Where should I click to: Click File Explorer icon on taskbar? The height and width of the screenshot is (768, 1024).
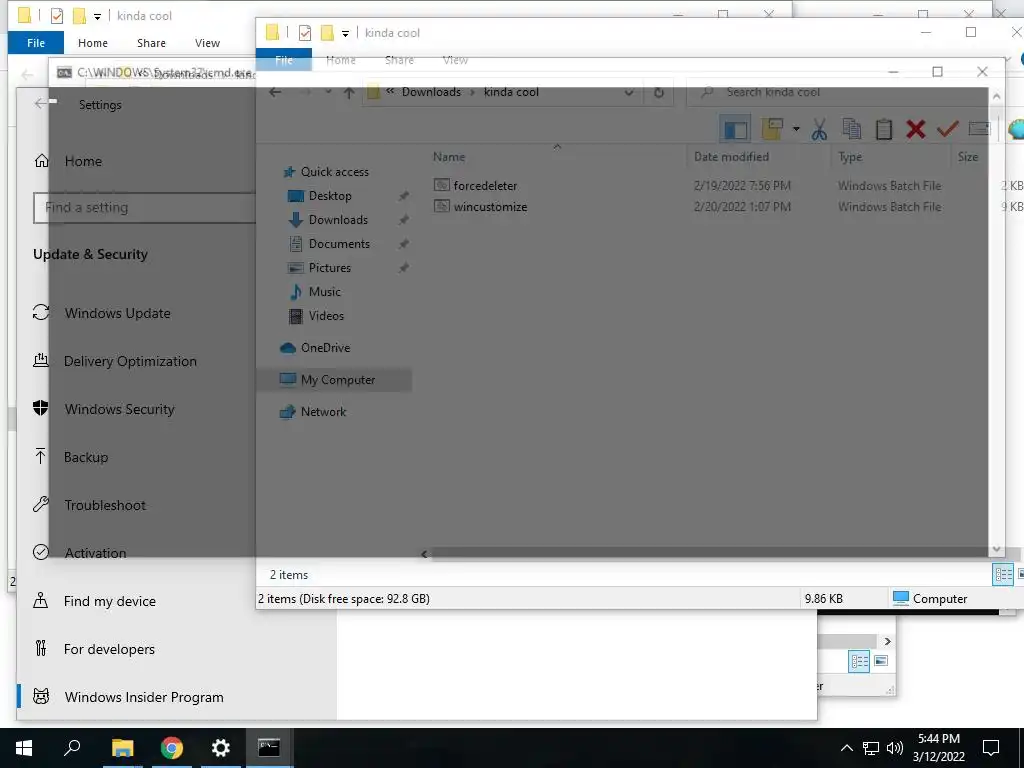point(122,748)
